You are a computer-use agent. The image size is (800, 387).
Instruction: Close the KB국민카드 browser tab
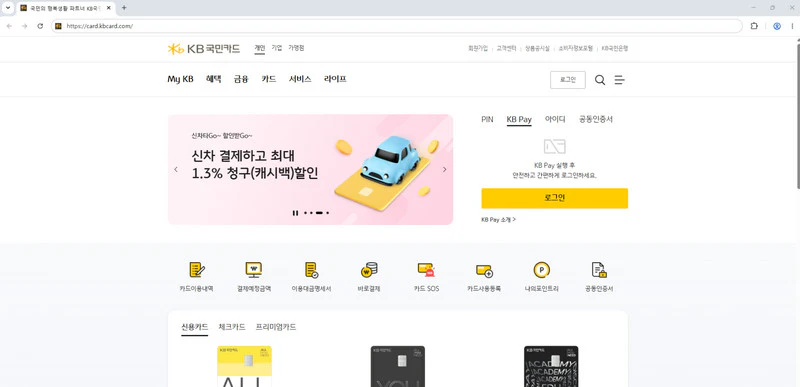coord(109,8)
